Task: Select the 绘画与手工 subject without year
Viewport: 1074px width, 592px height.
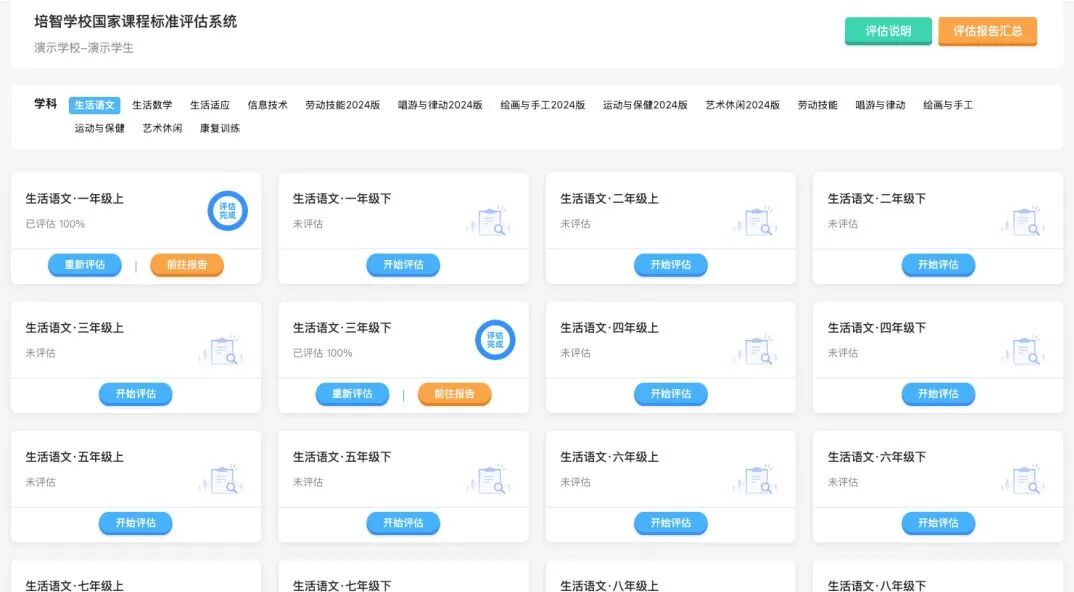Action: (x=948, y=105)
